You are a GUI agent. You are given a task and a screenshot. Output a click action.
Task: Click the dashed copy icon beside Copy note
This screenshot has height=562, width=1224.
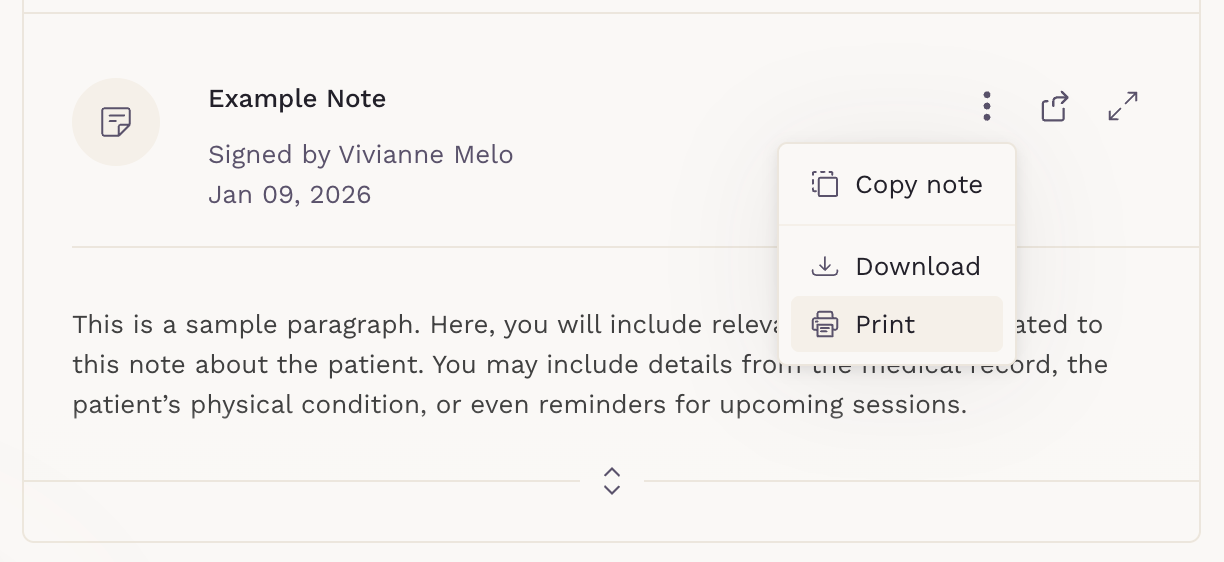point(825,184)
